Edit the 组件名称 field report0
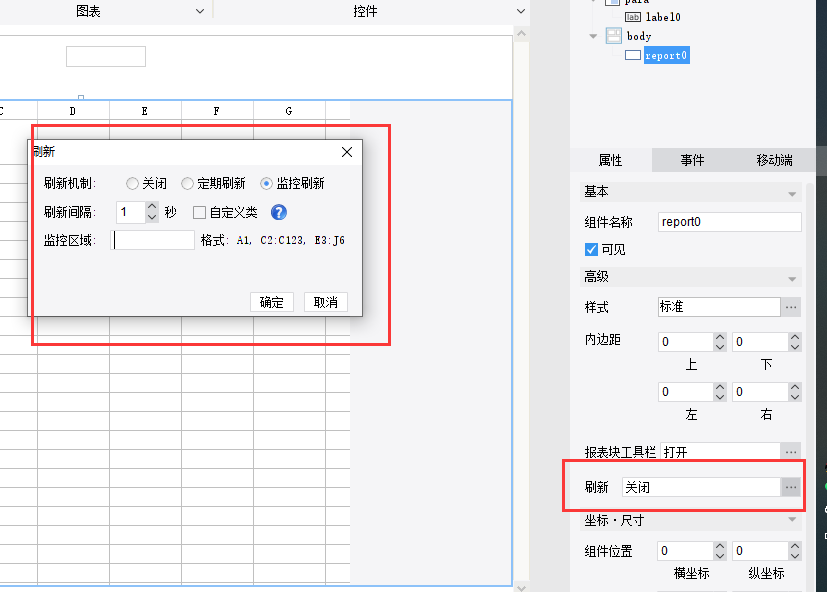This screenshot has width=827, height=592. (x=729, y=222)
